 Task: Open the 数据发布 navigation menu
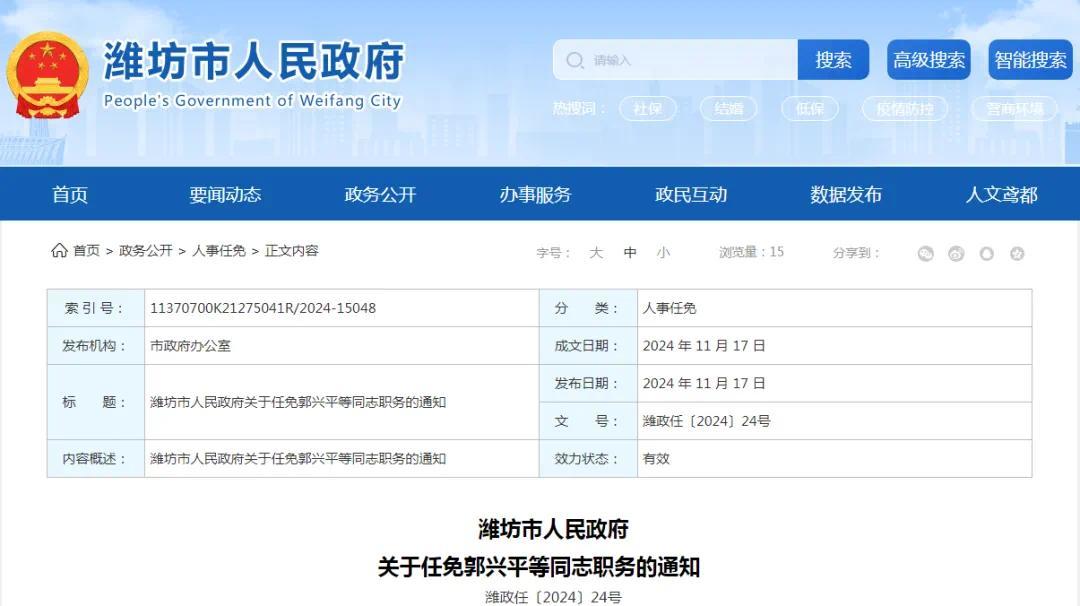(847, 195)
